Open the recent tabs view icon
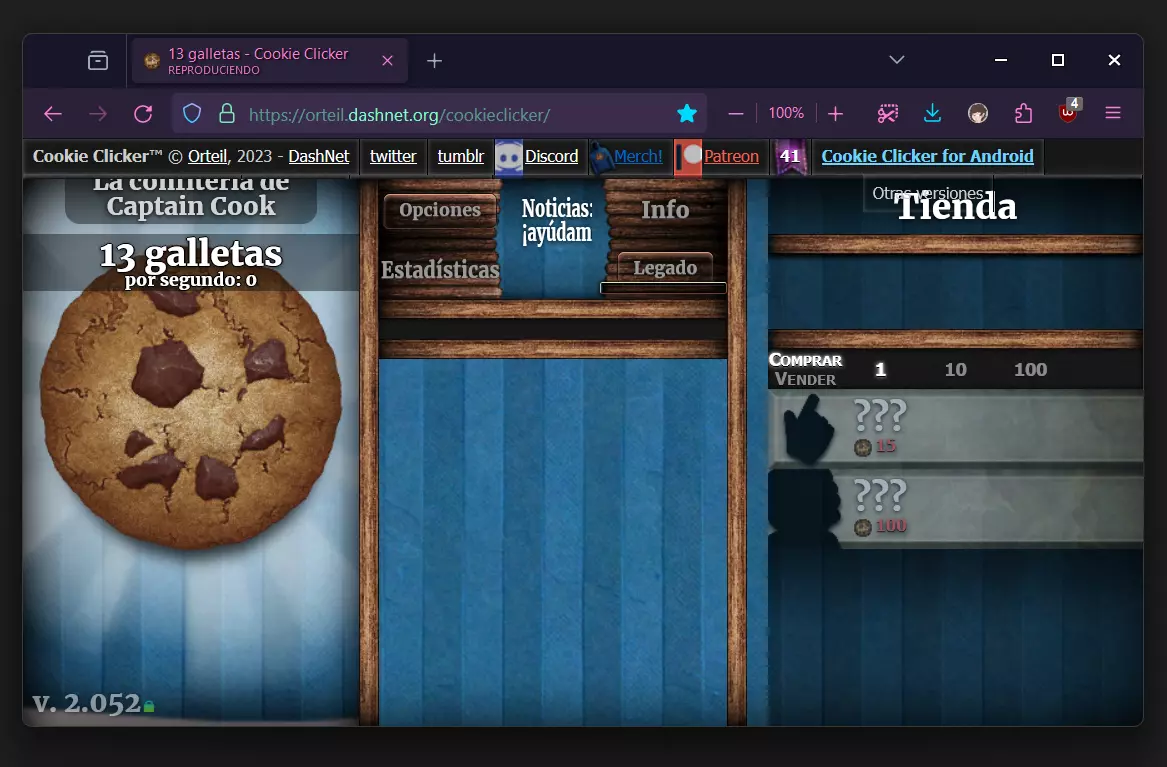This screenshot has height=767, width=1167. (x=97, y=60)
